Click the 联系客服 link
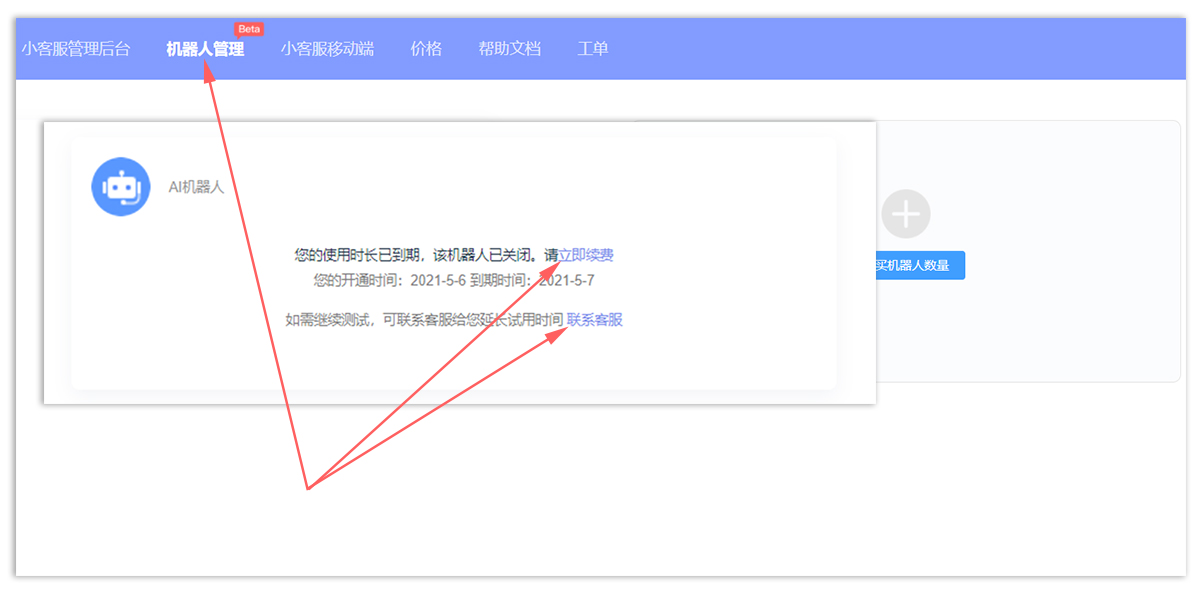The height and width of the screenshot is (593, 1200). click(x=595, y=320)
